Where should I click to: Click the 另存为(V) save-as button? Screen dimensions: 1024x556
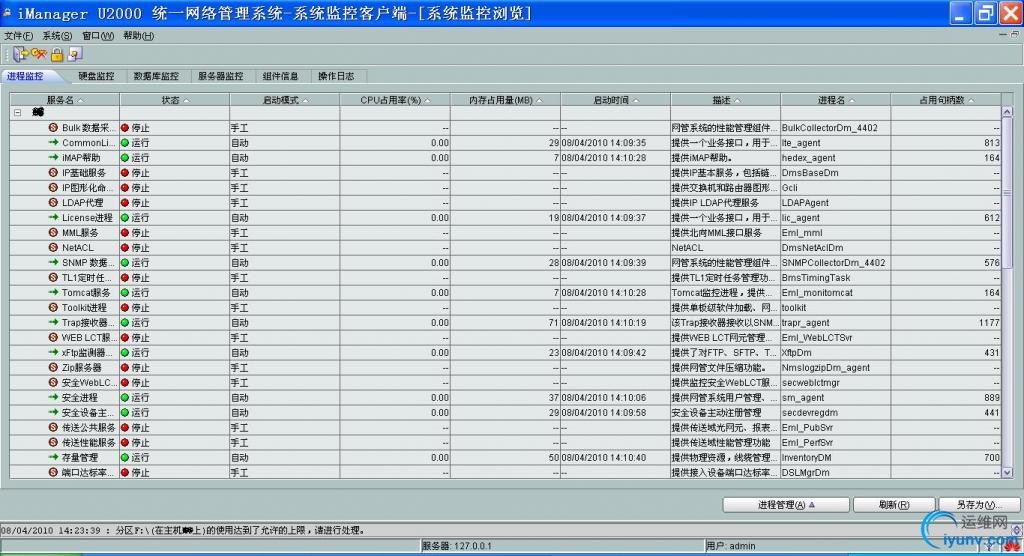[978, 504]
